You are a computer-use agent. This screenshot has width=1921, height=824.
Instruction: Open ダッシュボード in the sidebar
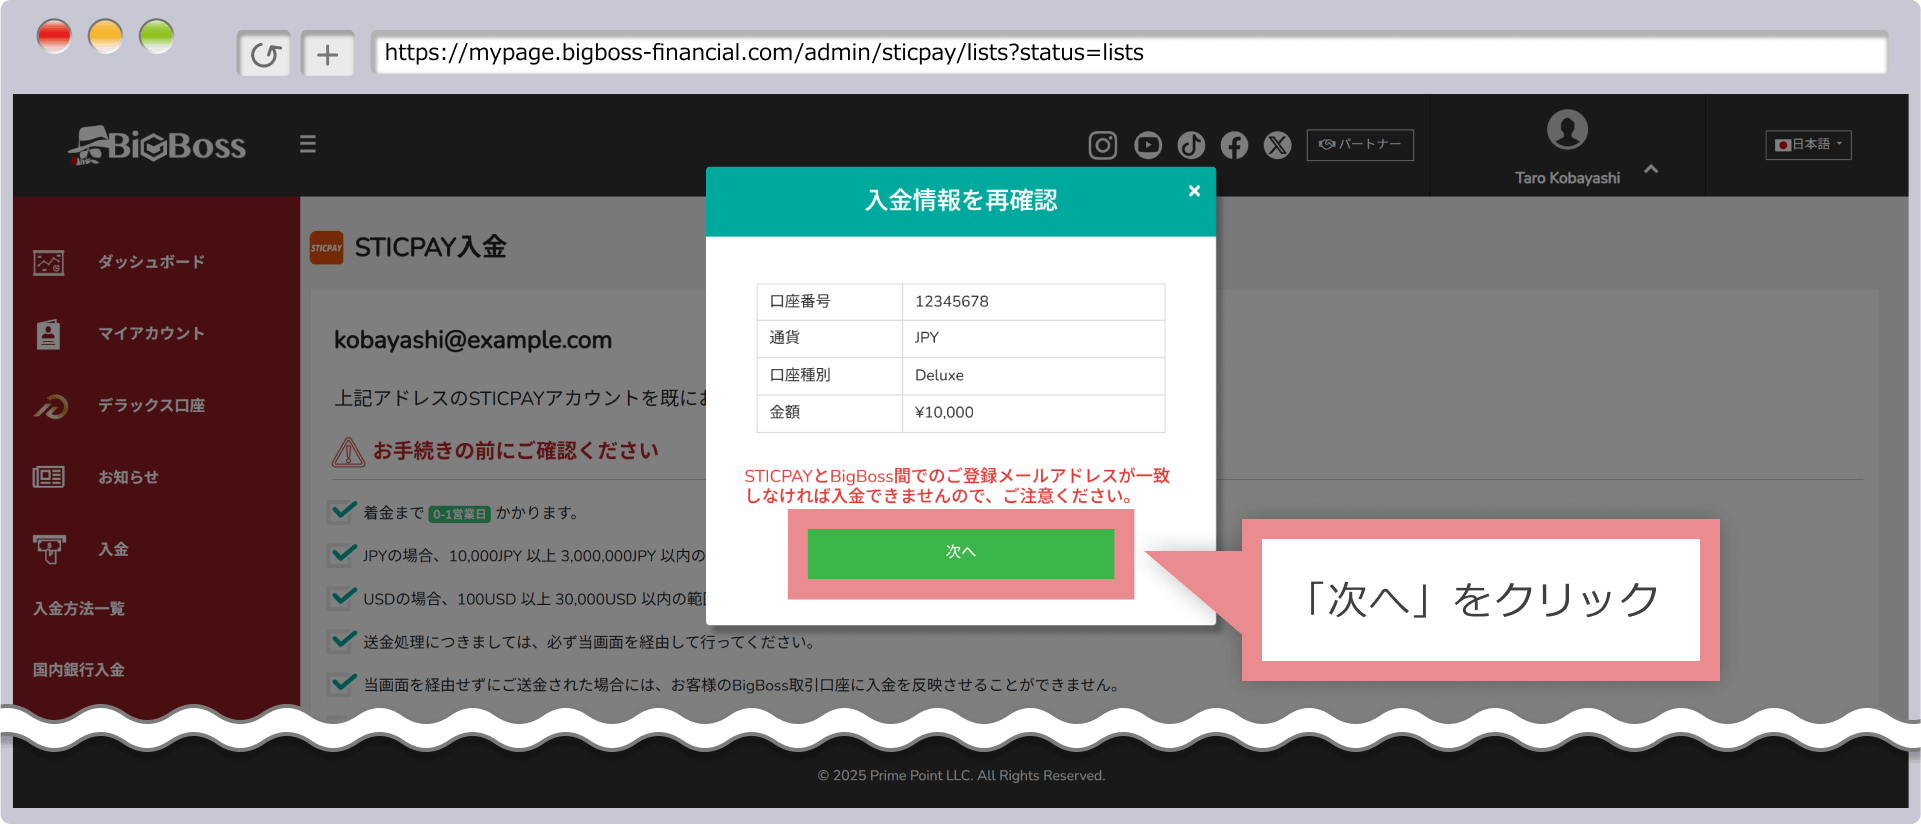[x=150, y=262]
